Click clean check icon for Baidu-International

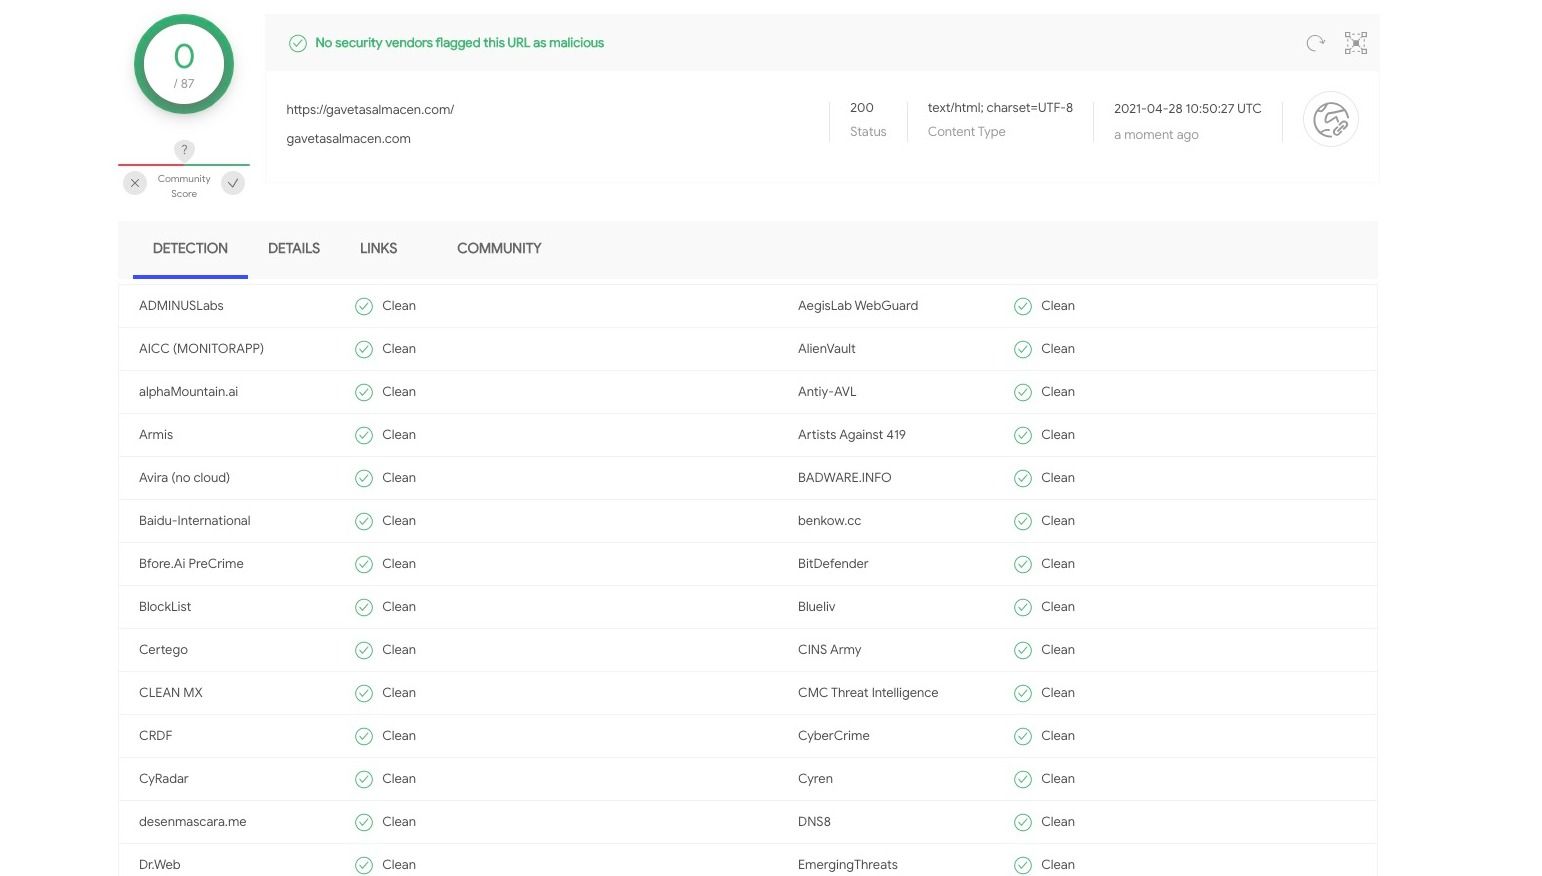(364, 522)
